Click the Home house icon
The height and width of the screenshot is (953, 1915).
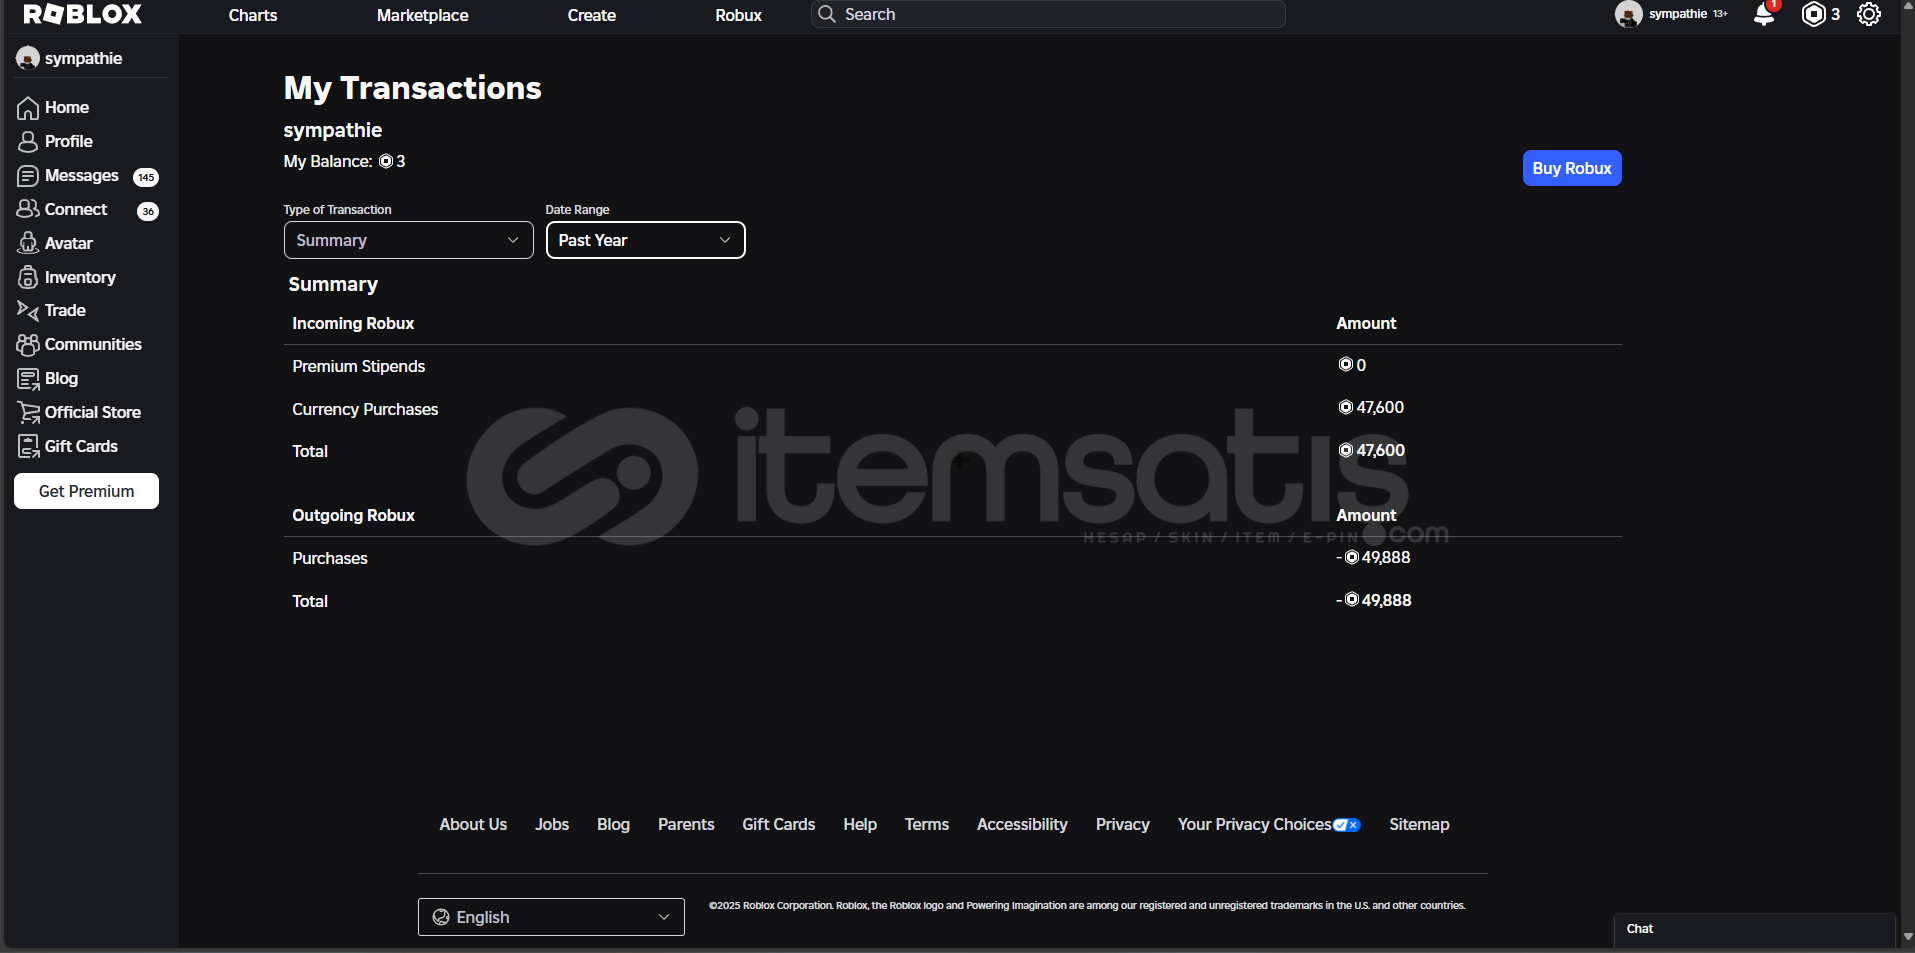coord(28,108)
